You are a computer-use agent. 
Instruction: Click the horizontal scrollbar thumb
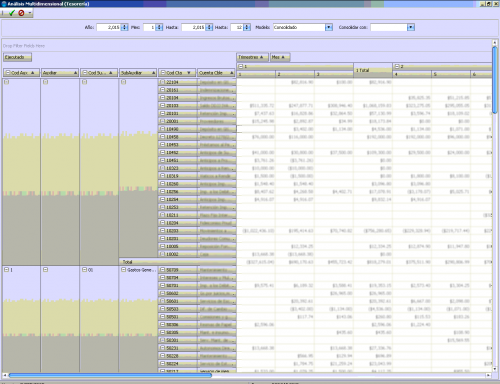click(x=110, y=375)
